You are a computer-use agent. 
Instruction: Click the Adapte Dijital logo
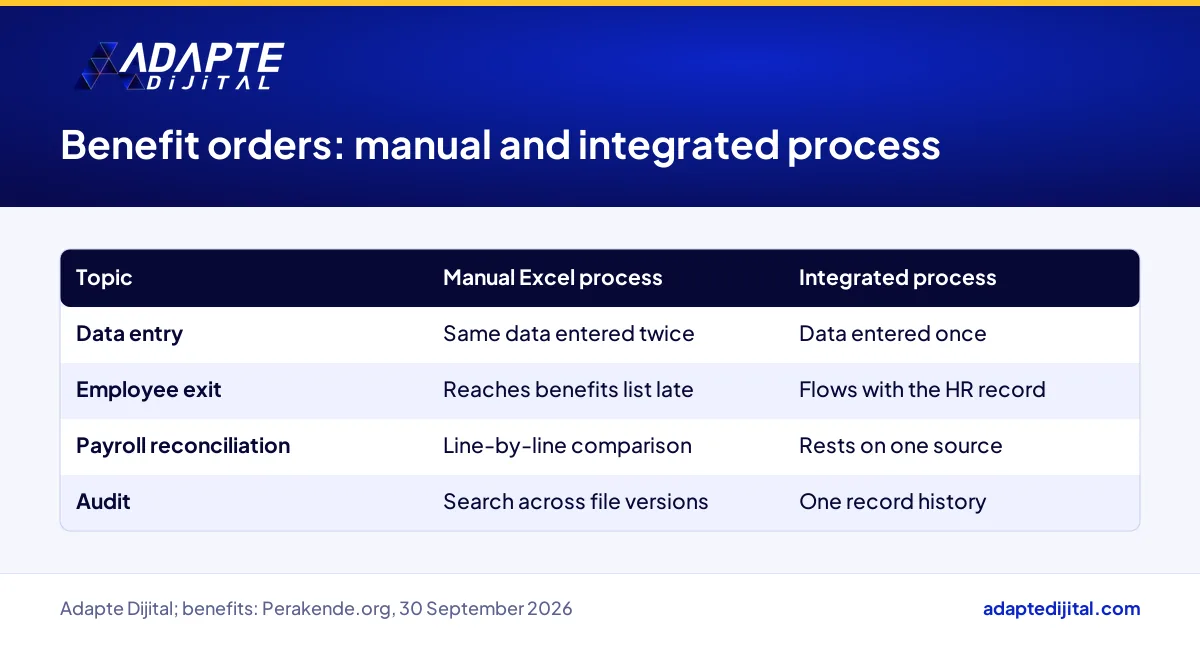point(180,66)
